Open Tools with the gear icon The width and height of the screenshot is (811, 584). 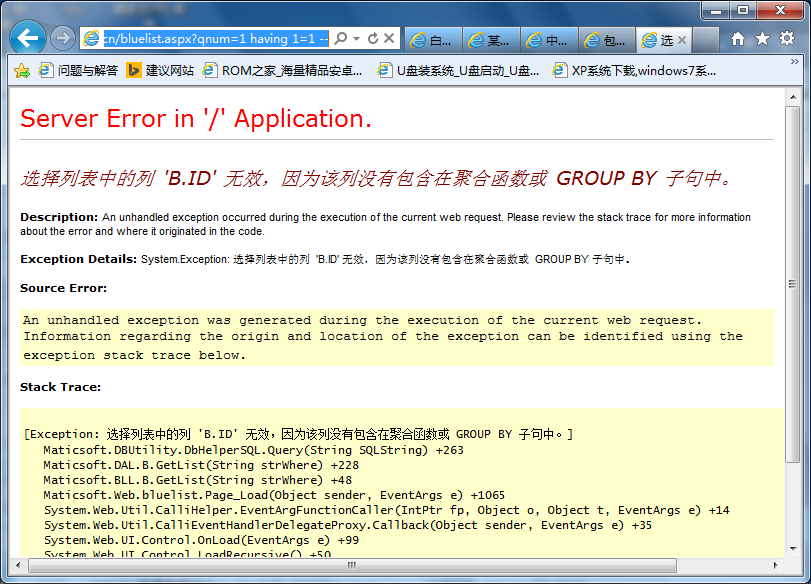787,38
